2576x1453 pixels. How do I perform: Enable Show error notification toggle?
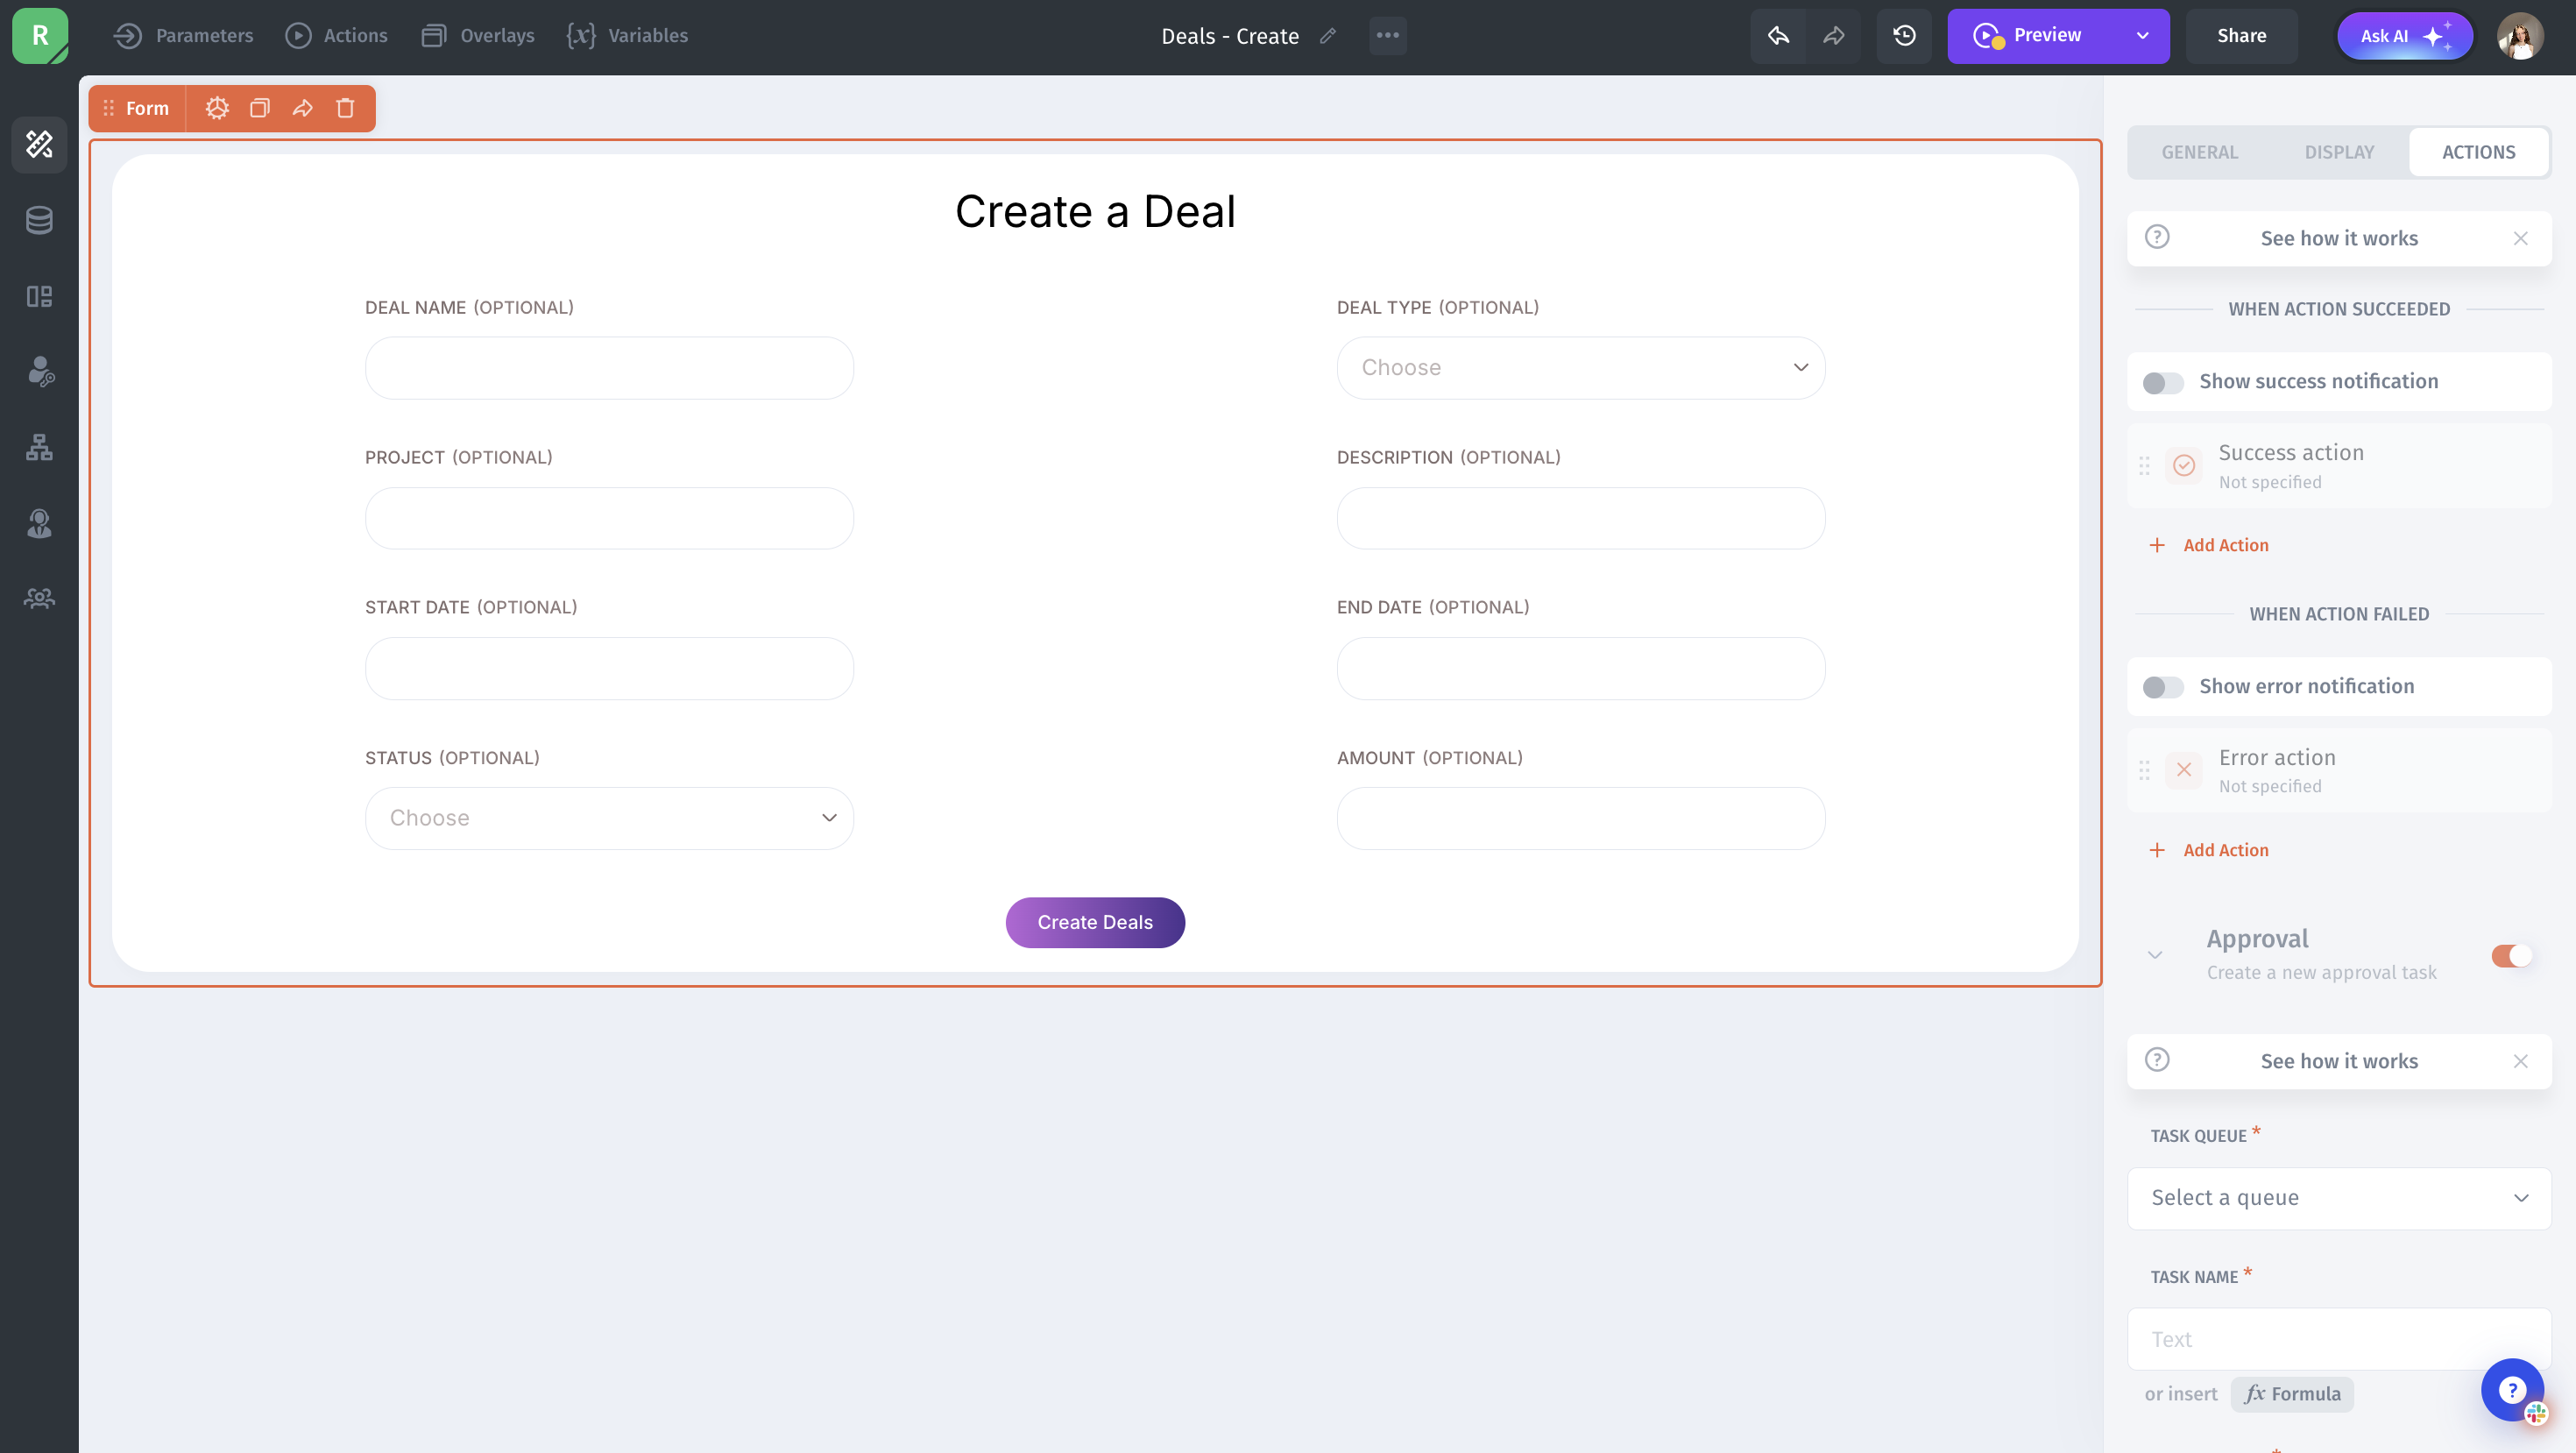(2162, 687)
